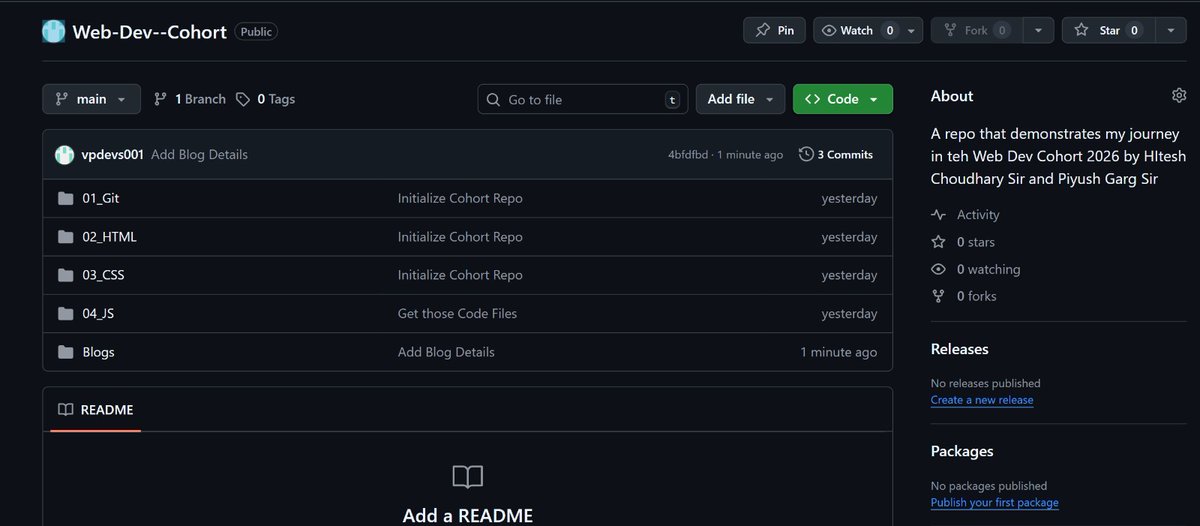Open commit hash 4bfdfbd

[688, 155]
